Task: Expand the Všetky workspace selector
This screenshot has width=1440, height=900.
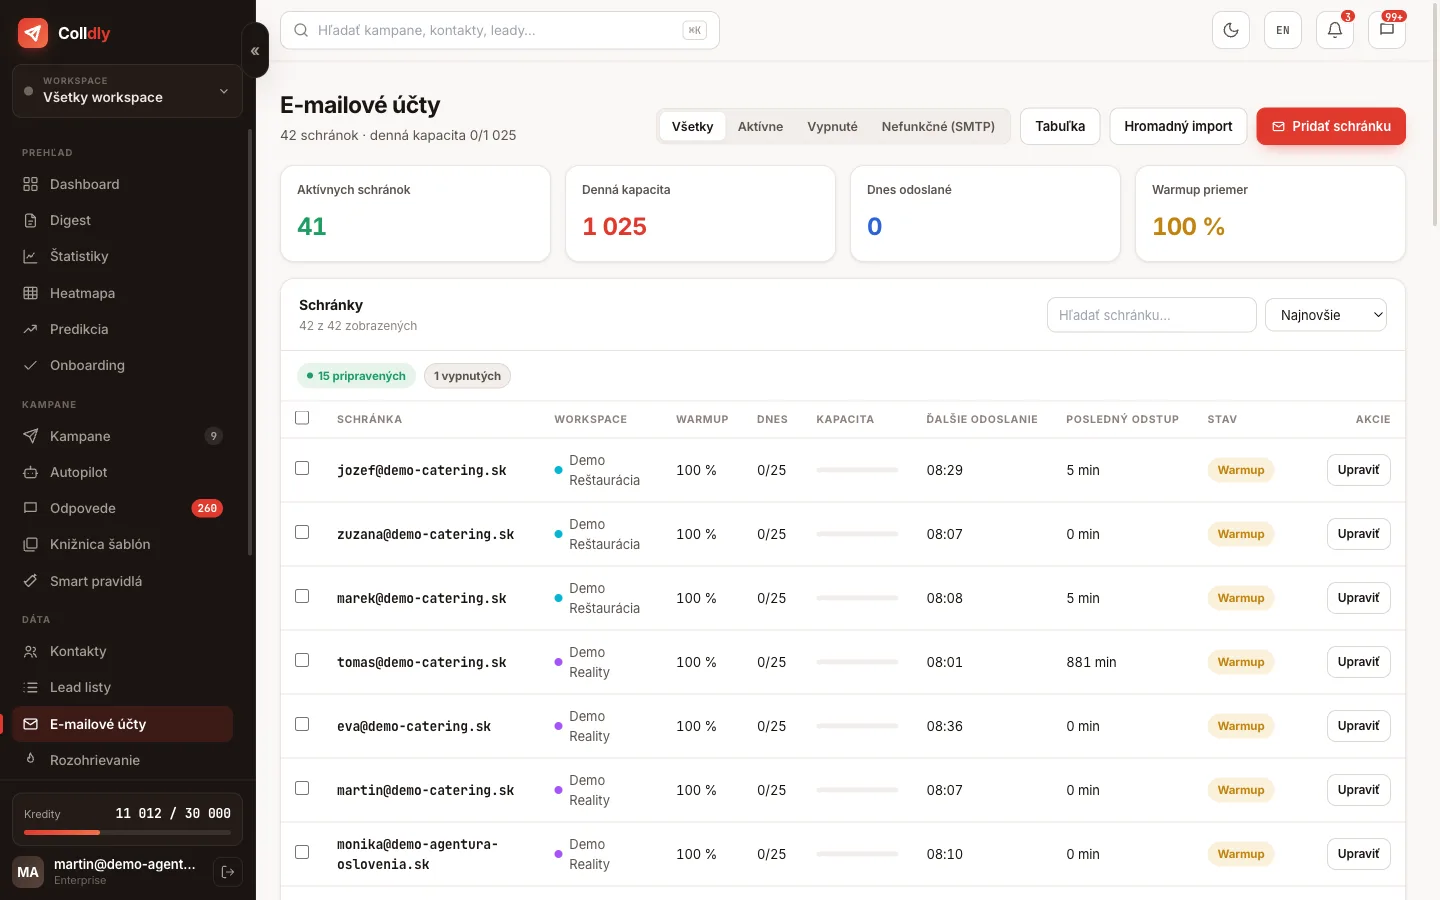Action: point(127,91)
